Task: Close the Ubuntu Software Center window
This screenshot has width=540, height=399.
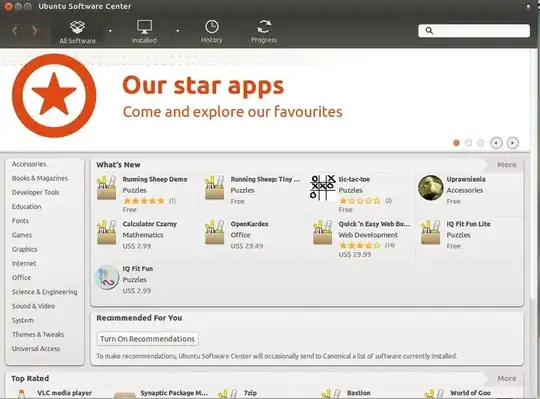Action: (8, 7)
